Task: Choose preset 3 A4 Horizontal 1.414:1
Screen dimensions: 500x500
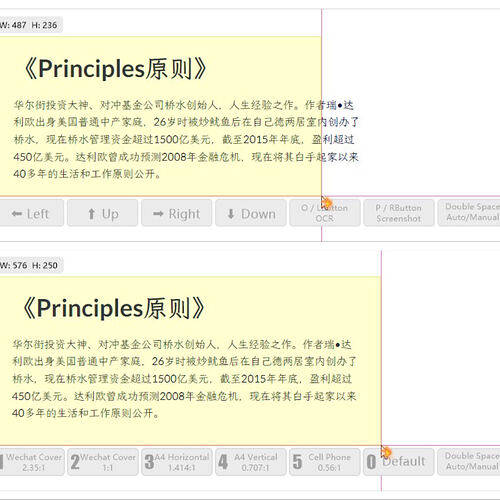Action: click(177, 462)
